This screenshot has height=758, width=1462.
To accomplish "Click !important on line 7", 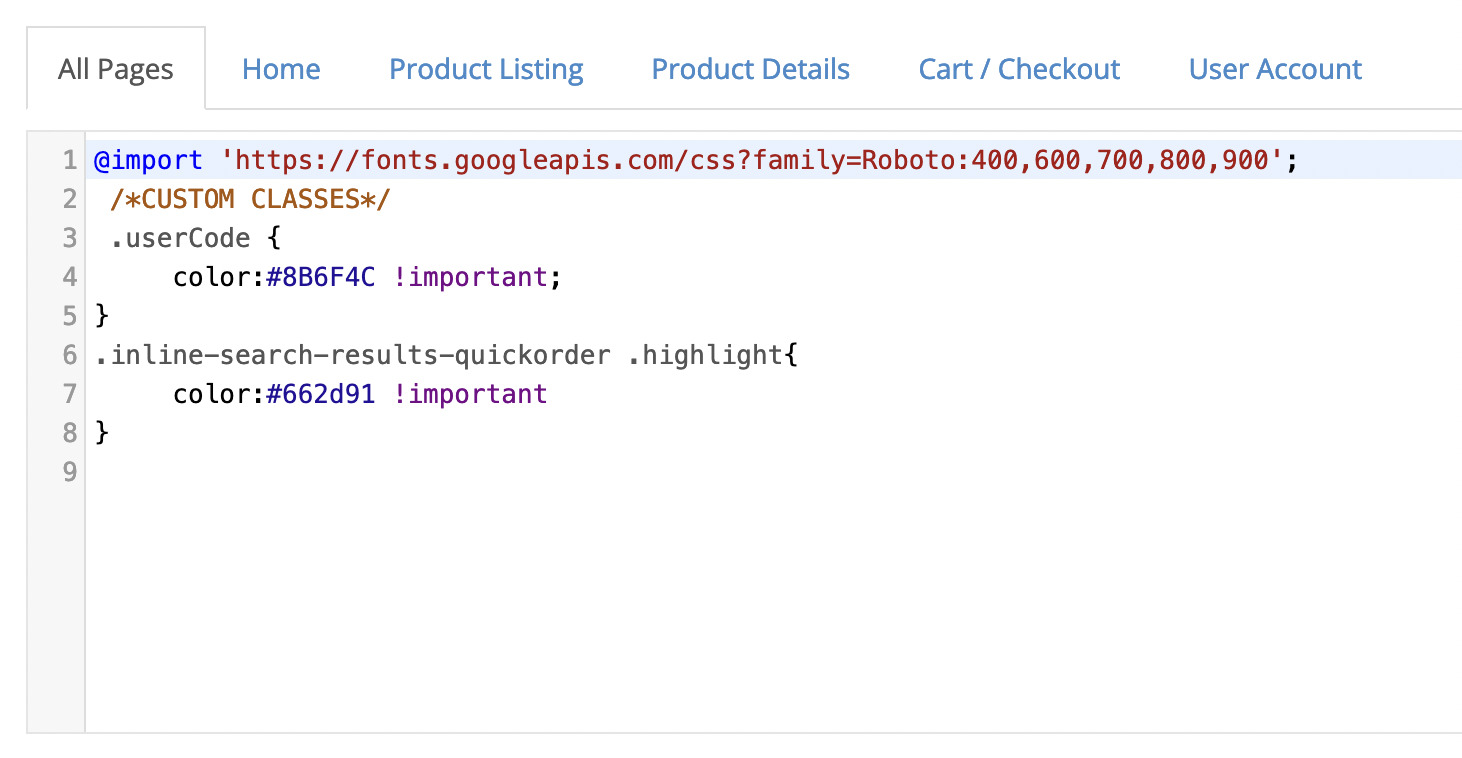I will (470, 394).
